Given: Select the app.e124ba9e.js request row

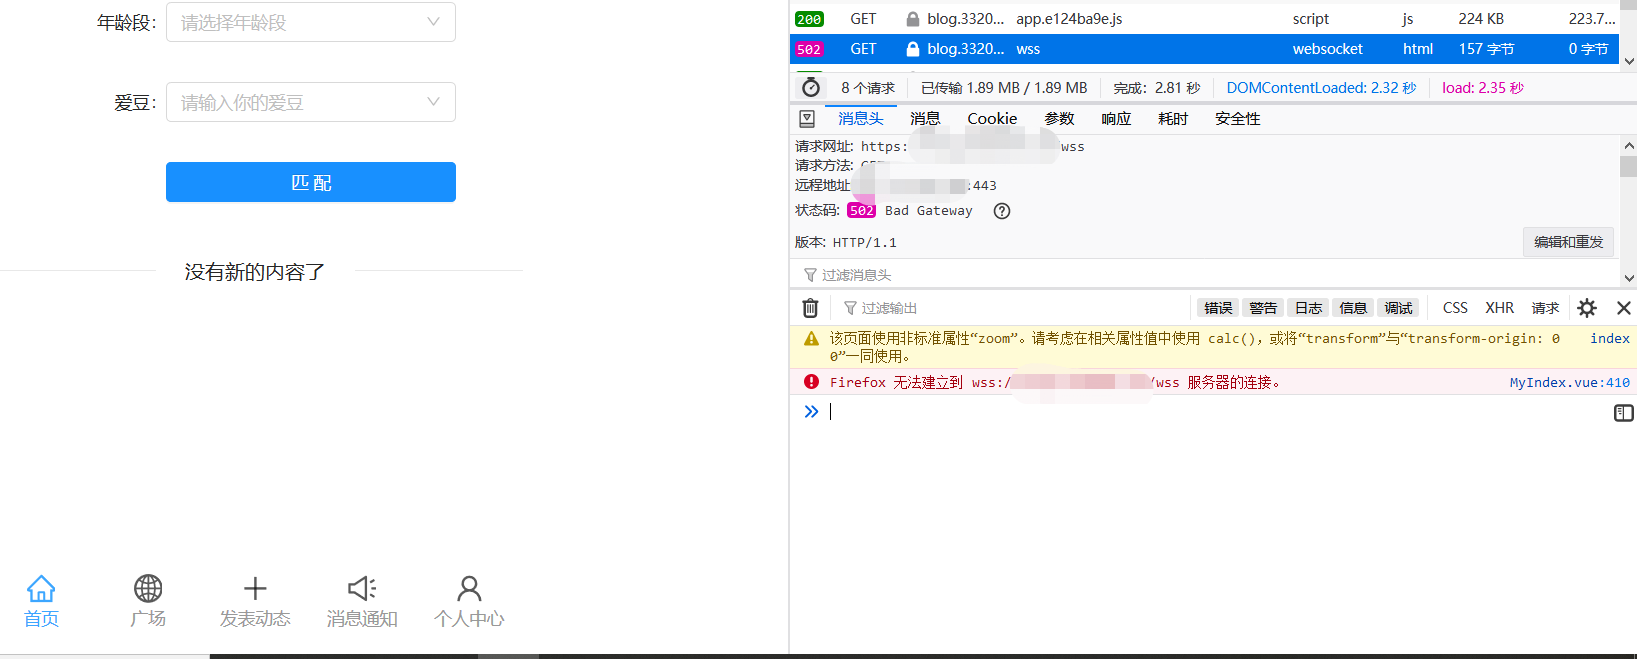Looking at the screenshot, I should tap(1205, 19).
